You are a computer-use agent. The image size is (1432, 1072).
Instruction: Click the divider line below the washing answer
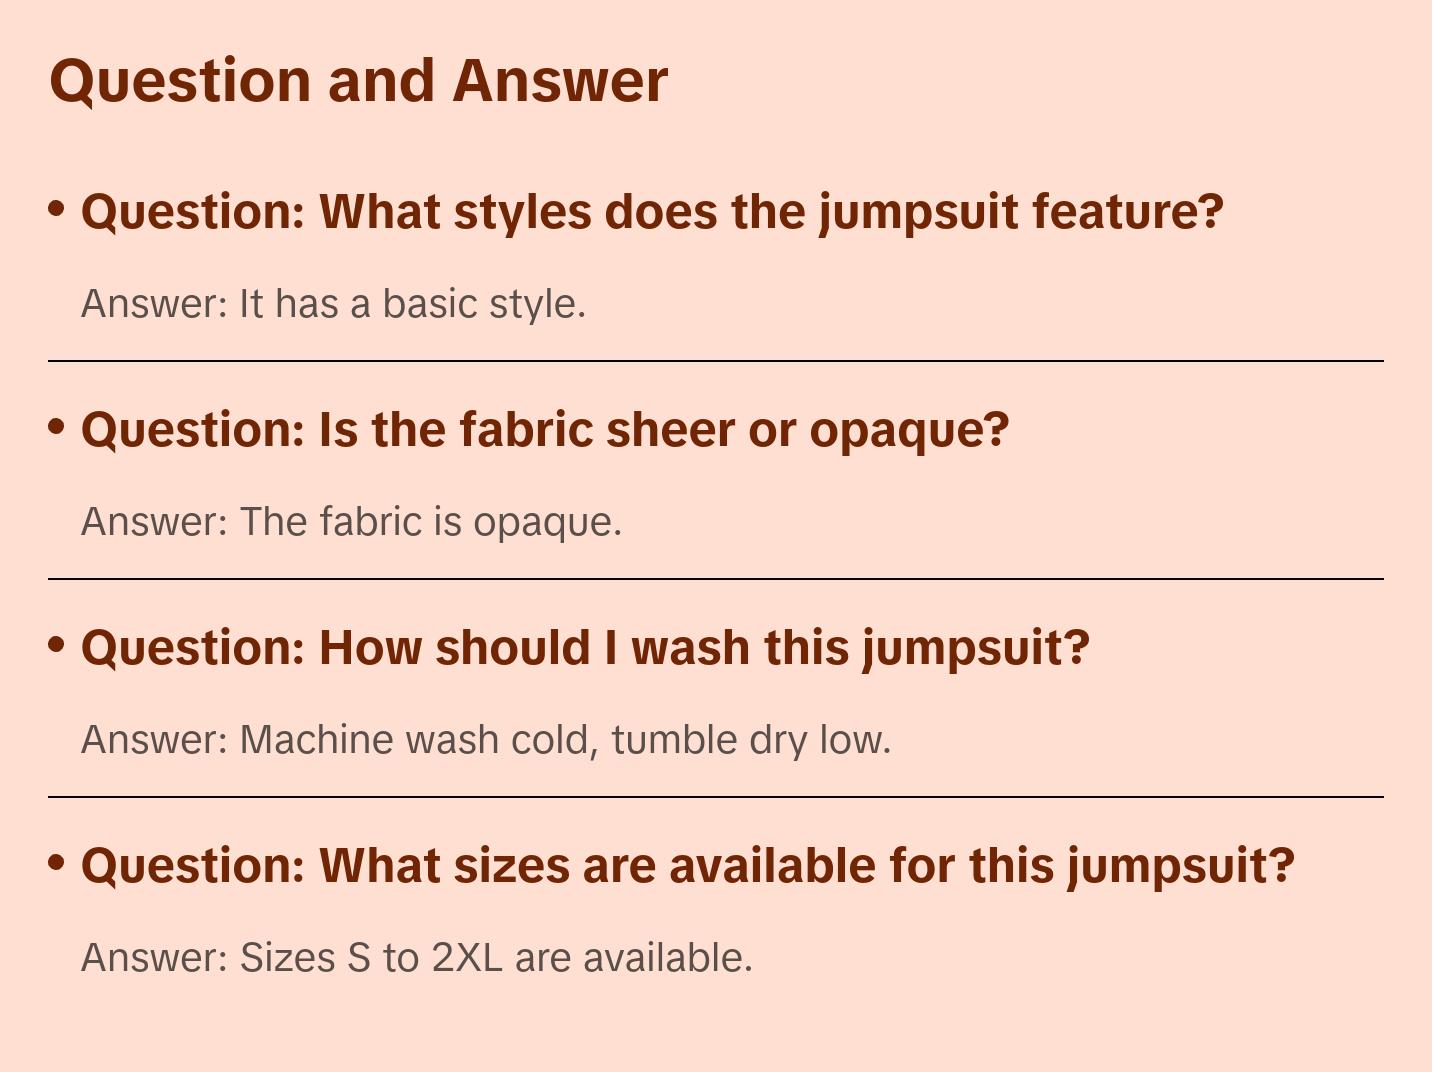716,797
